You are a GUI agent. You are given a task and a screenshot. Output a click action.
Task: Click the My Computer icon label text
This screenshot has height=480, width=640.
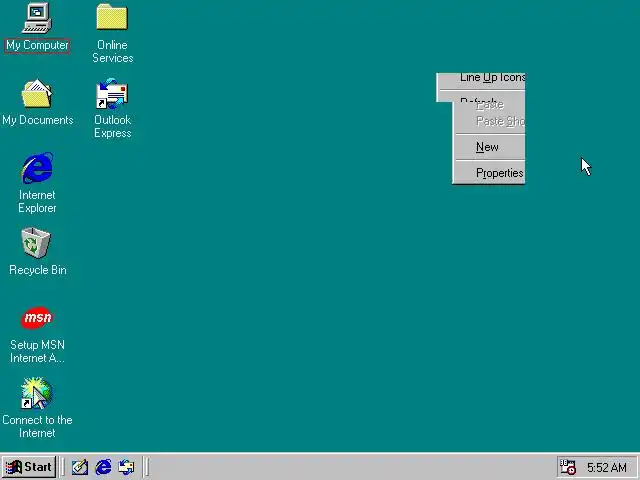tap(37, 45)
